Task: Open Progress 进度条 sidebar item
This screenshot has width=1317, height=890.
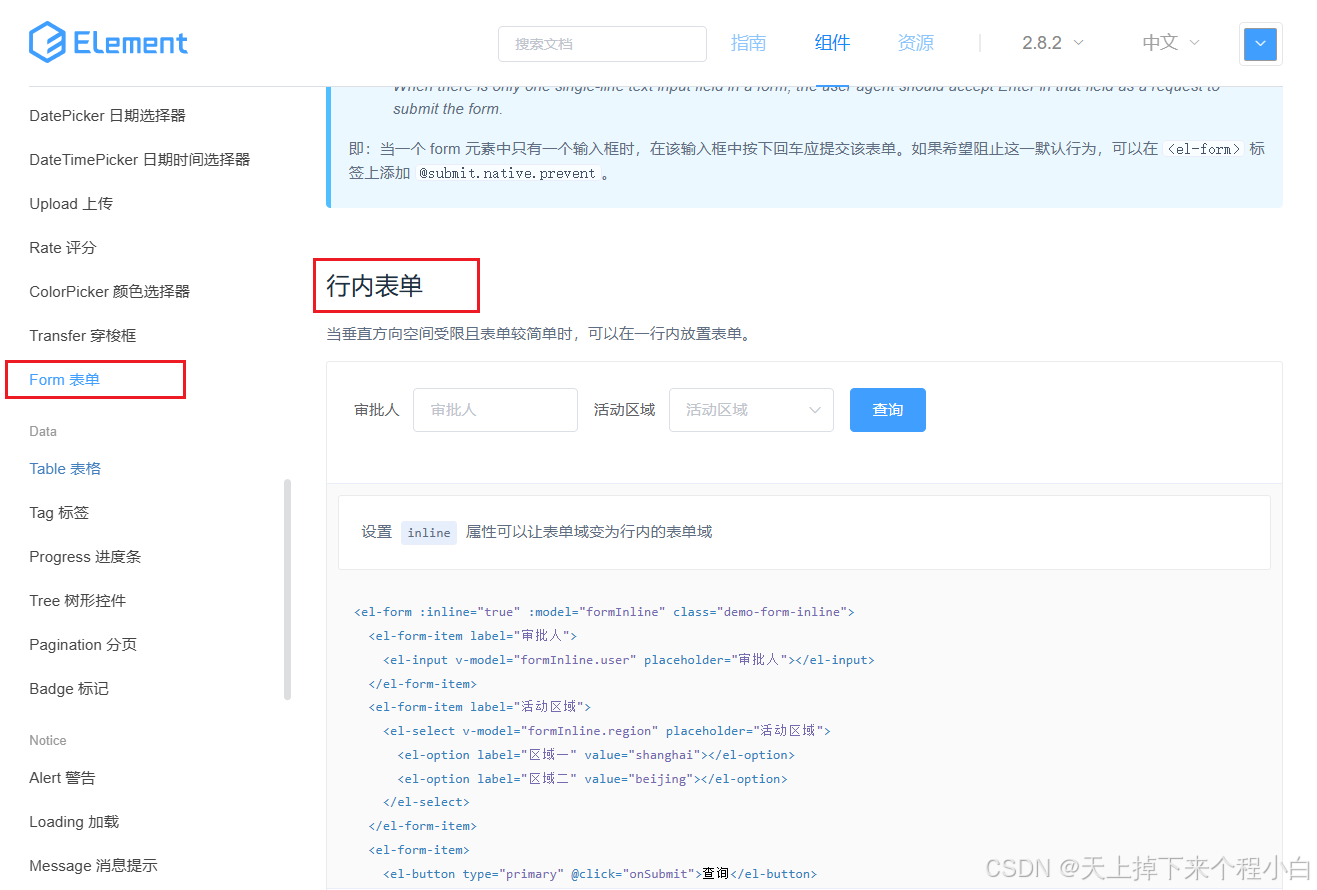Action: point(85,557)
